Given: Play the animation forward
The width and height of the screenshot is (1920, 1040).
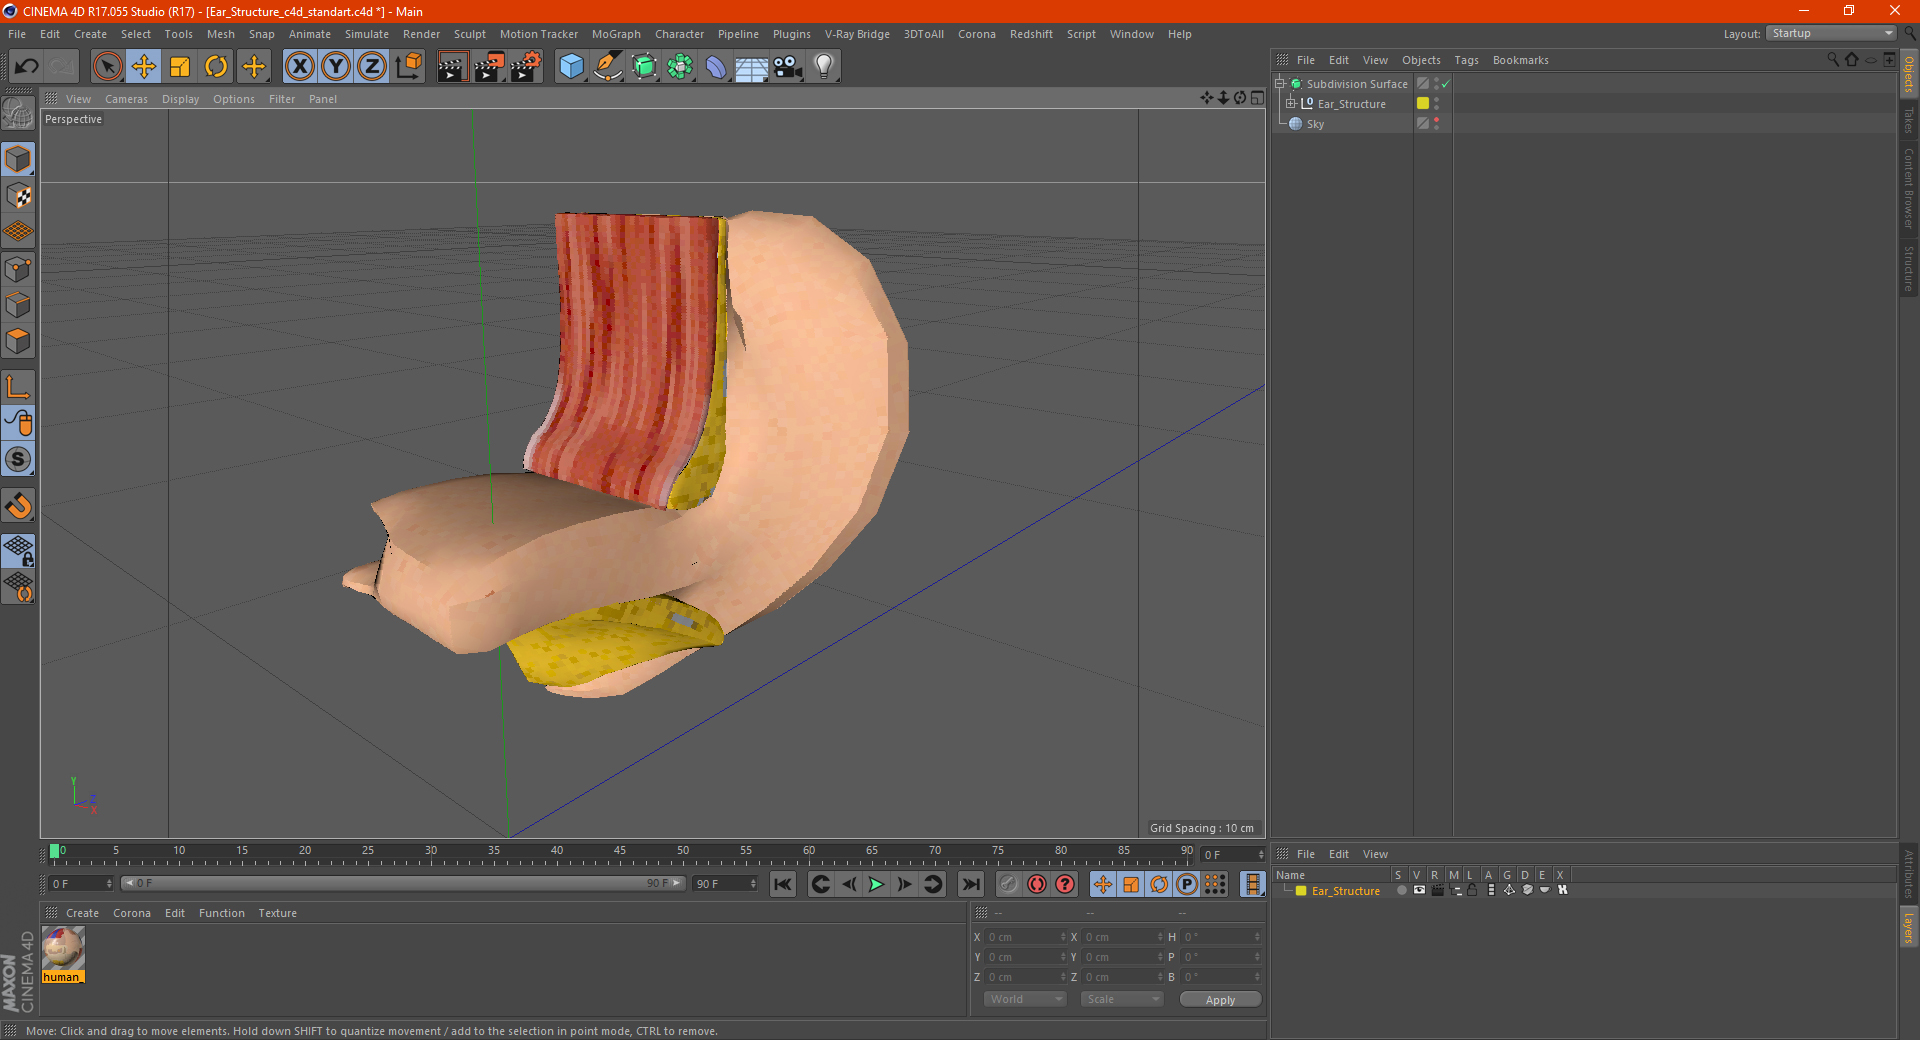Looking at the screenshot, I should click(876, 884).
